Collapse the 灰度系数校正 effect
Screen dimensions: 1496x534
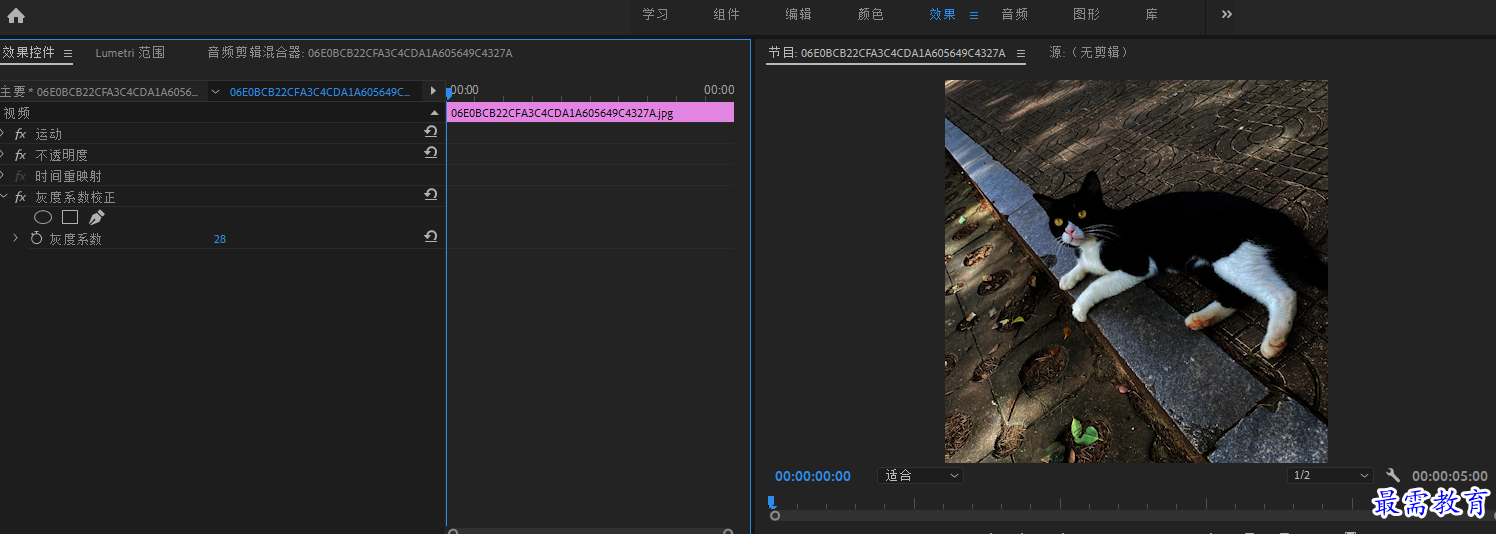pyautogui.click(x=3, y=196)
